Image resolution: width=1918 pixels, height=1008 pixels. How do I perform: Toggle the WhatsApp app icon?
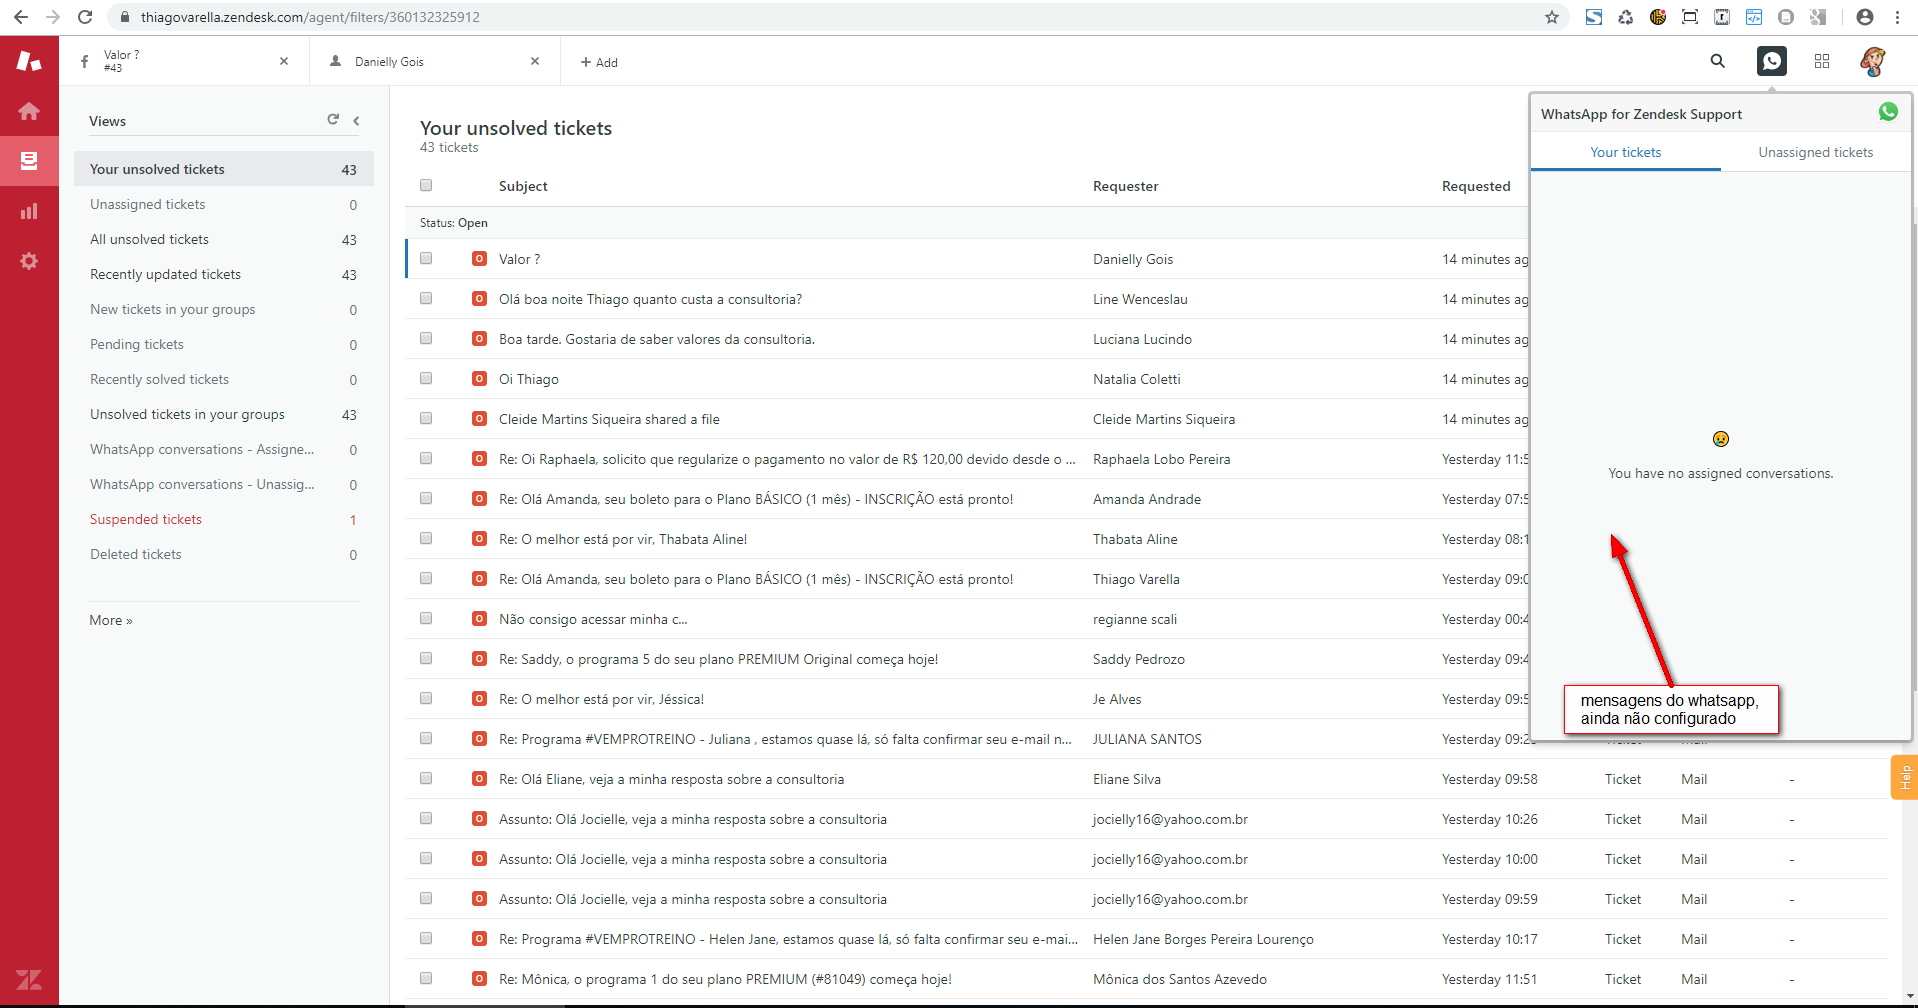1771,61
